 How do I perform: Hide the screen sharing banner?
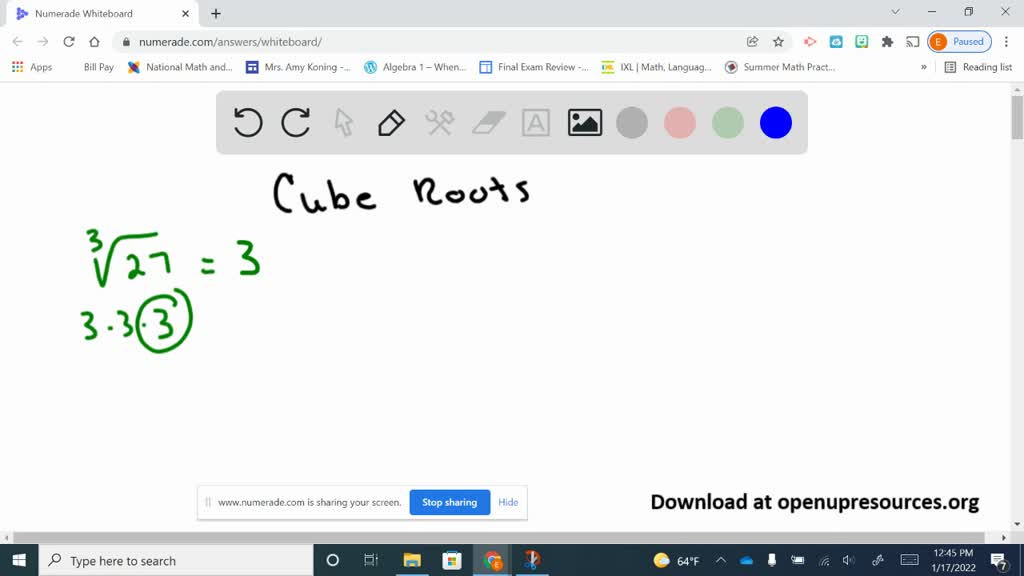(x=508, y=502)
